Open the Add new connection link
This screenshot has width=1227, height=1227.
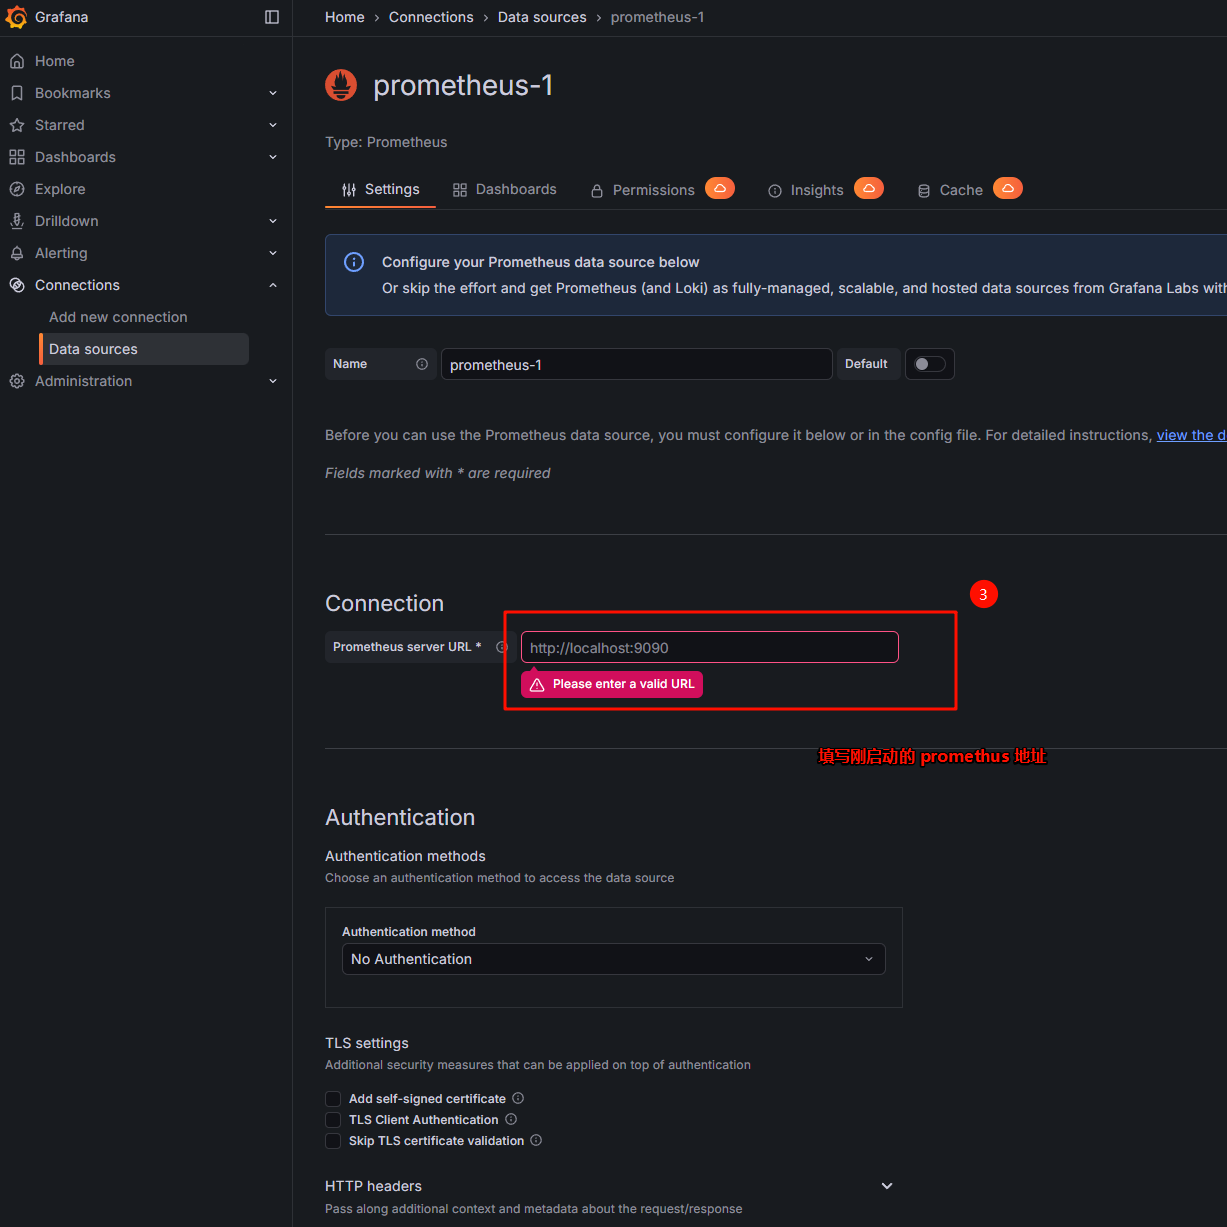pos(118,317)
